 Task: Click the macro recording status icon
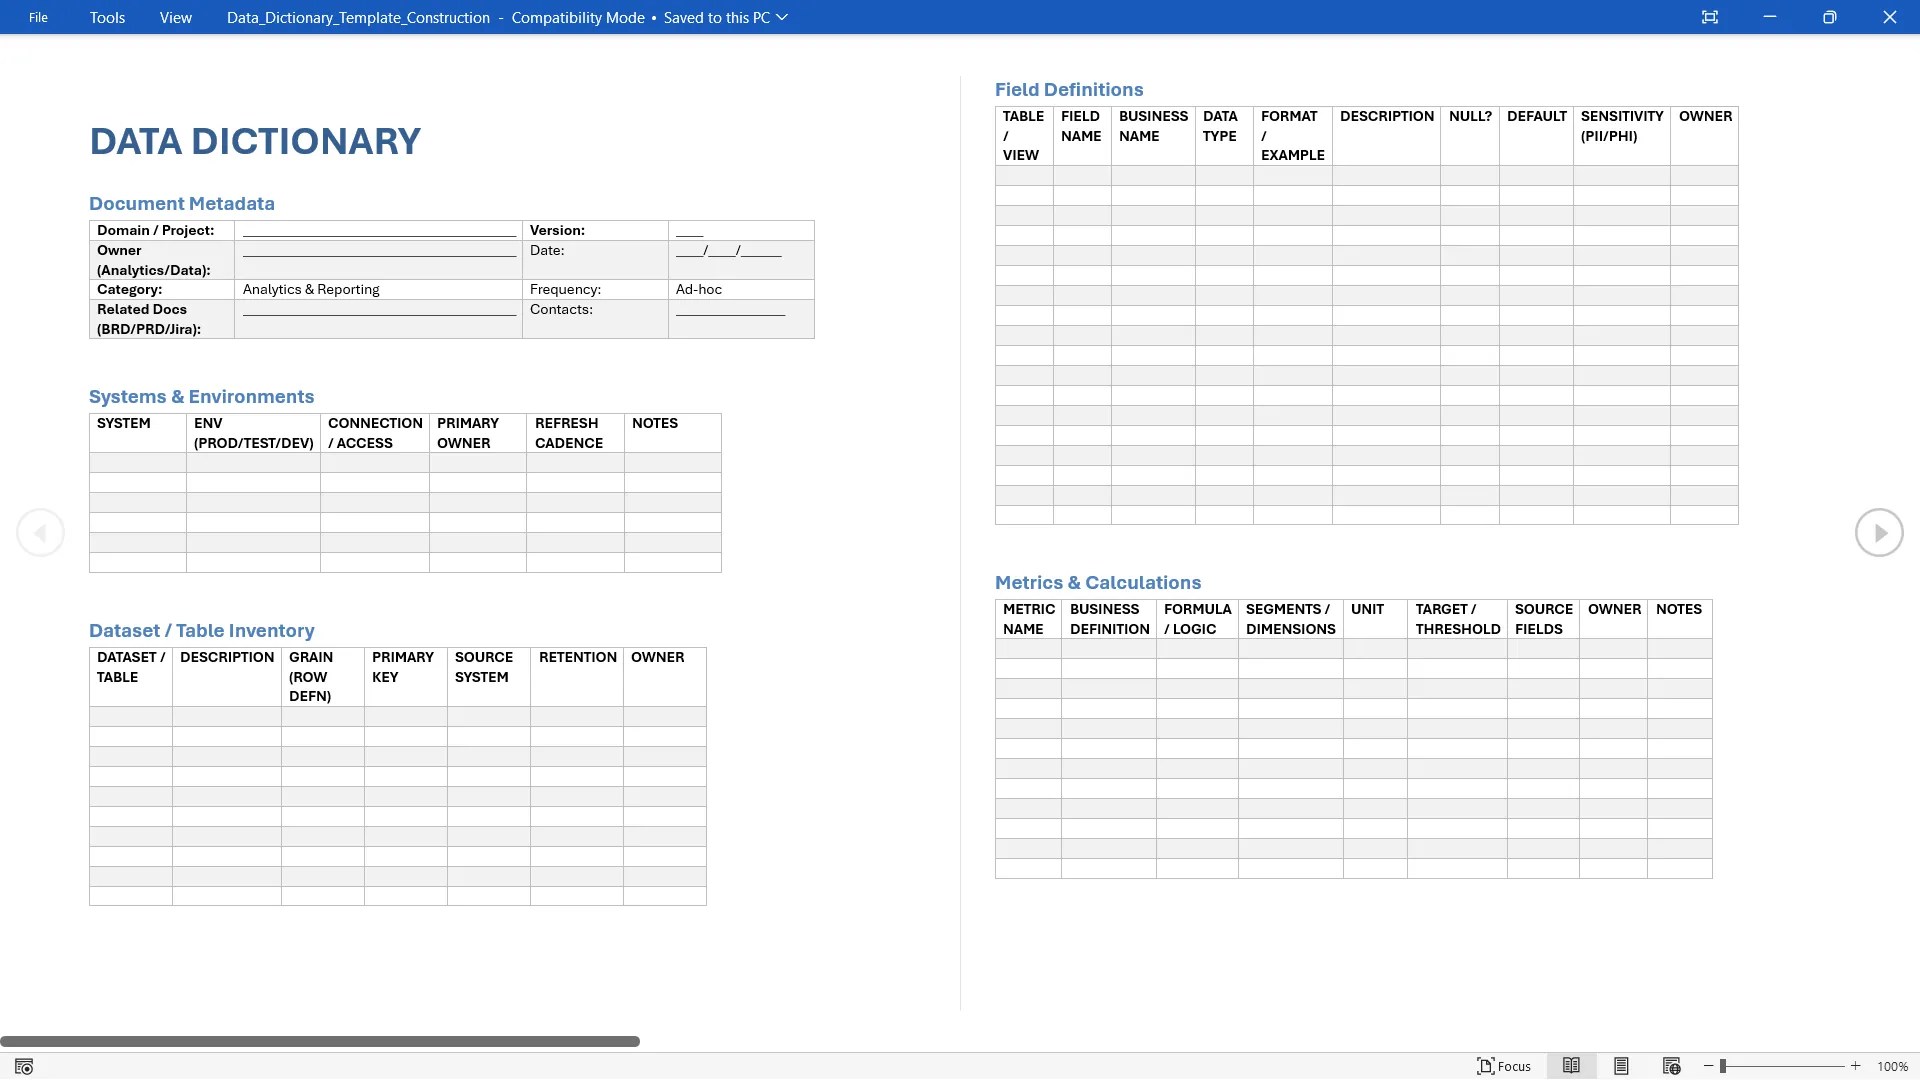point(24,1067)
